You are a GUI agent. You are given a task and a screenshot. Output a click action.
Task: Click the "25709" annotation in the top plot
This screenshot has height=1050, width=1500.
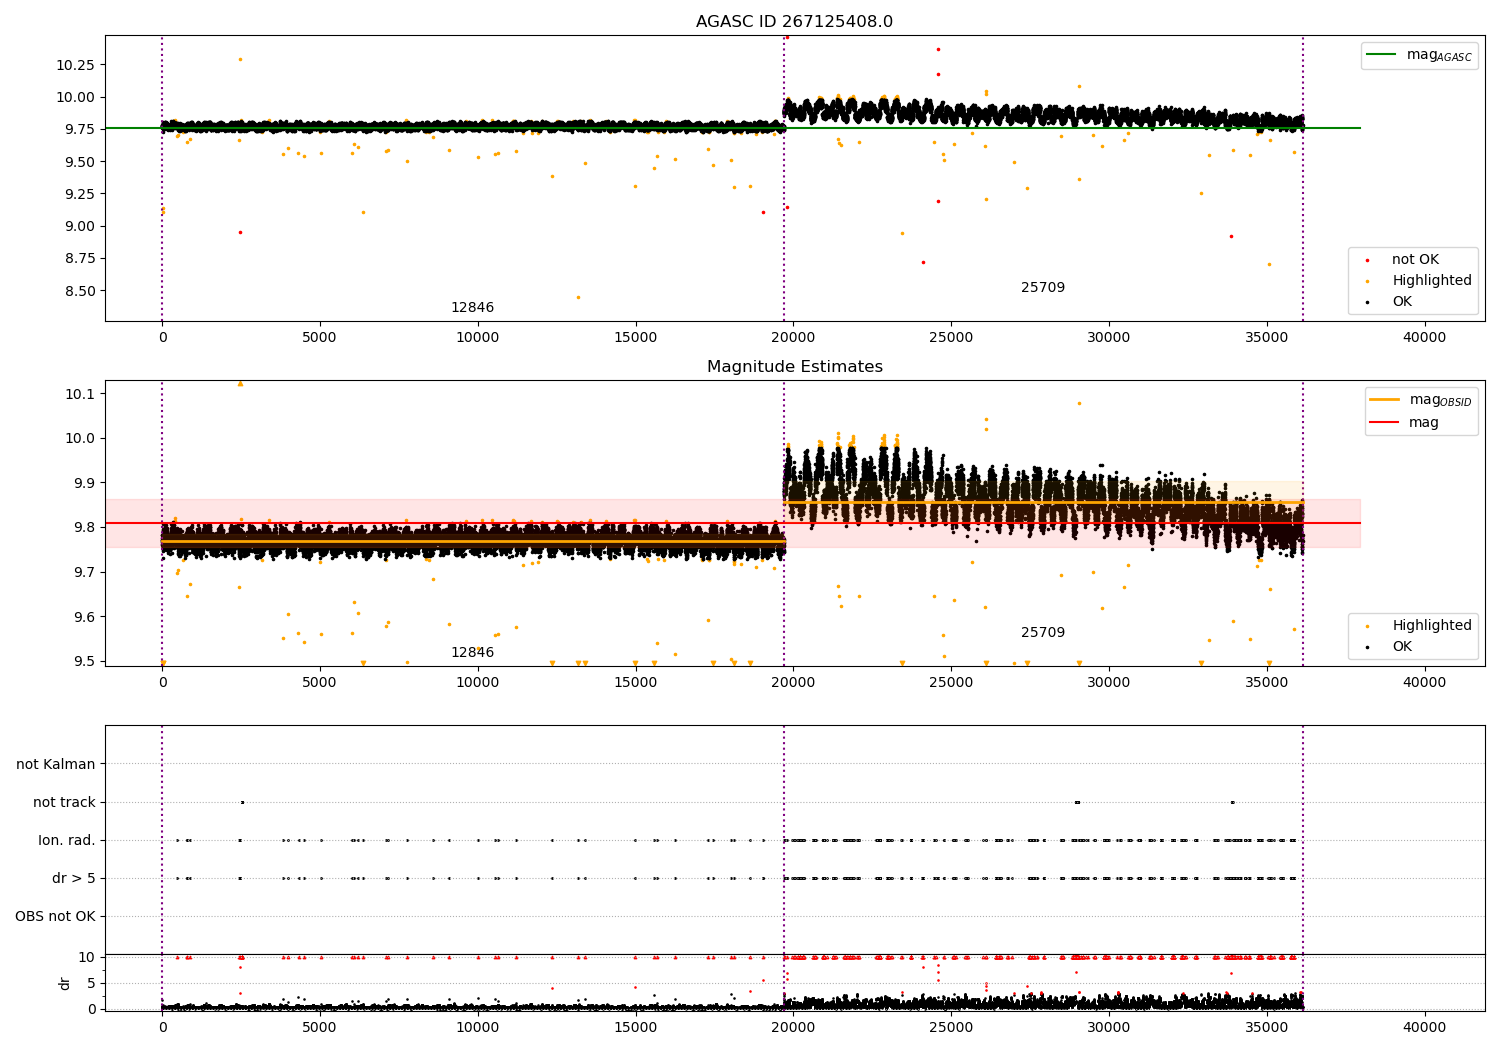1043,287
